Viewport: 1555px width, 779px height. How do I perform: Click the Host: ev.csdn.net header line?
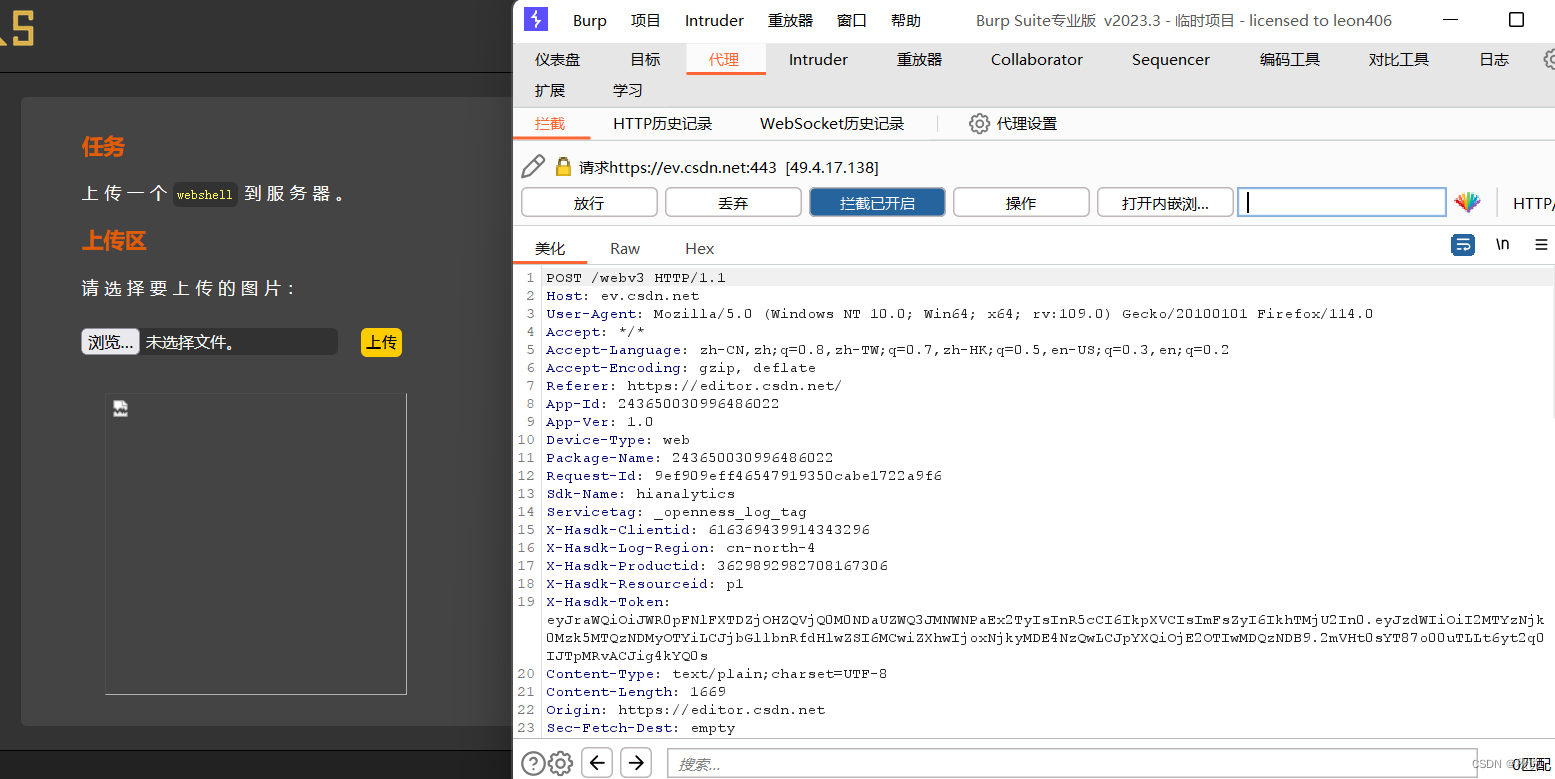pyautogui.click(x=623, y=295)
